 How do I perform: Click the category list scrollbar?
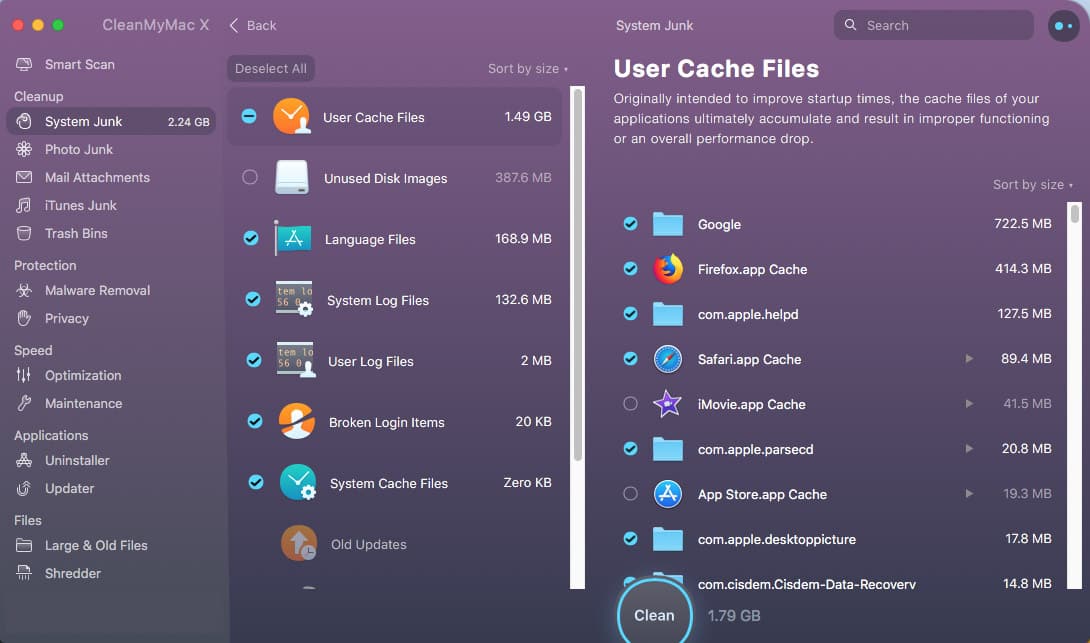tap(578, 275)
